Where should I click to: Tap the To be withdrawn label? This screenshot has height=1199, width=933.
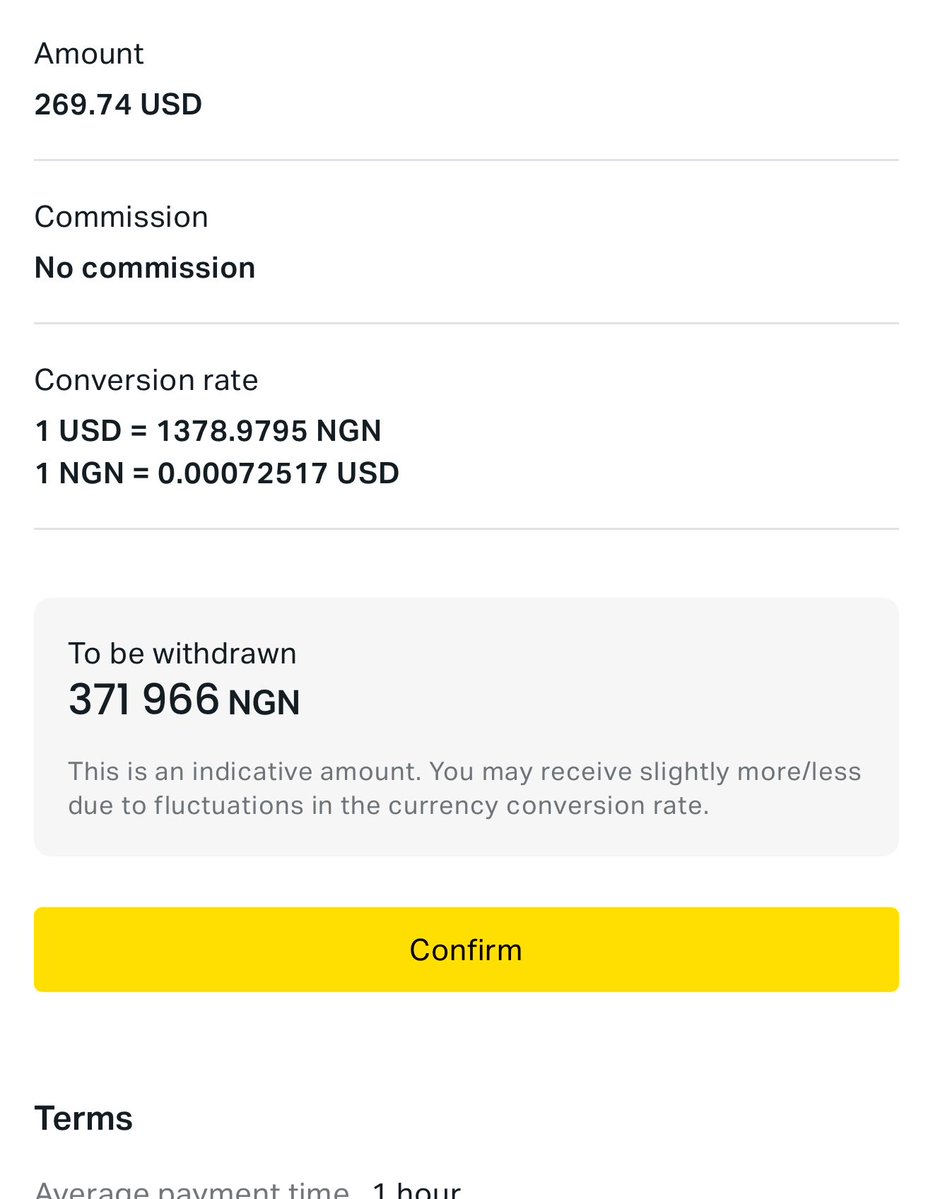[x=182, y=654]
